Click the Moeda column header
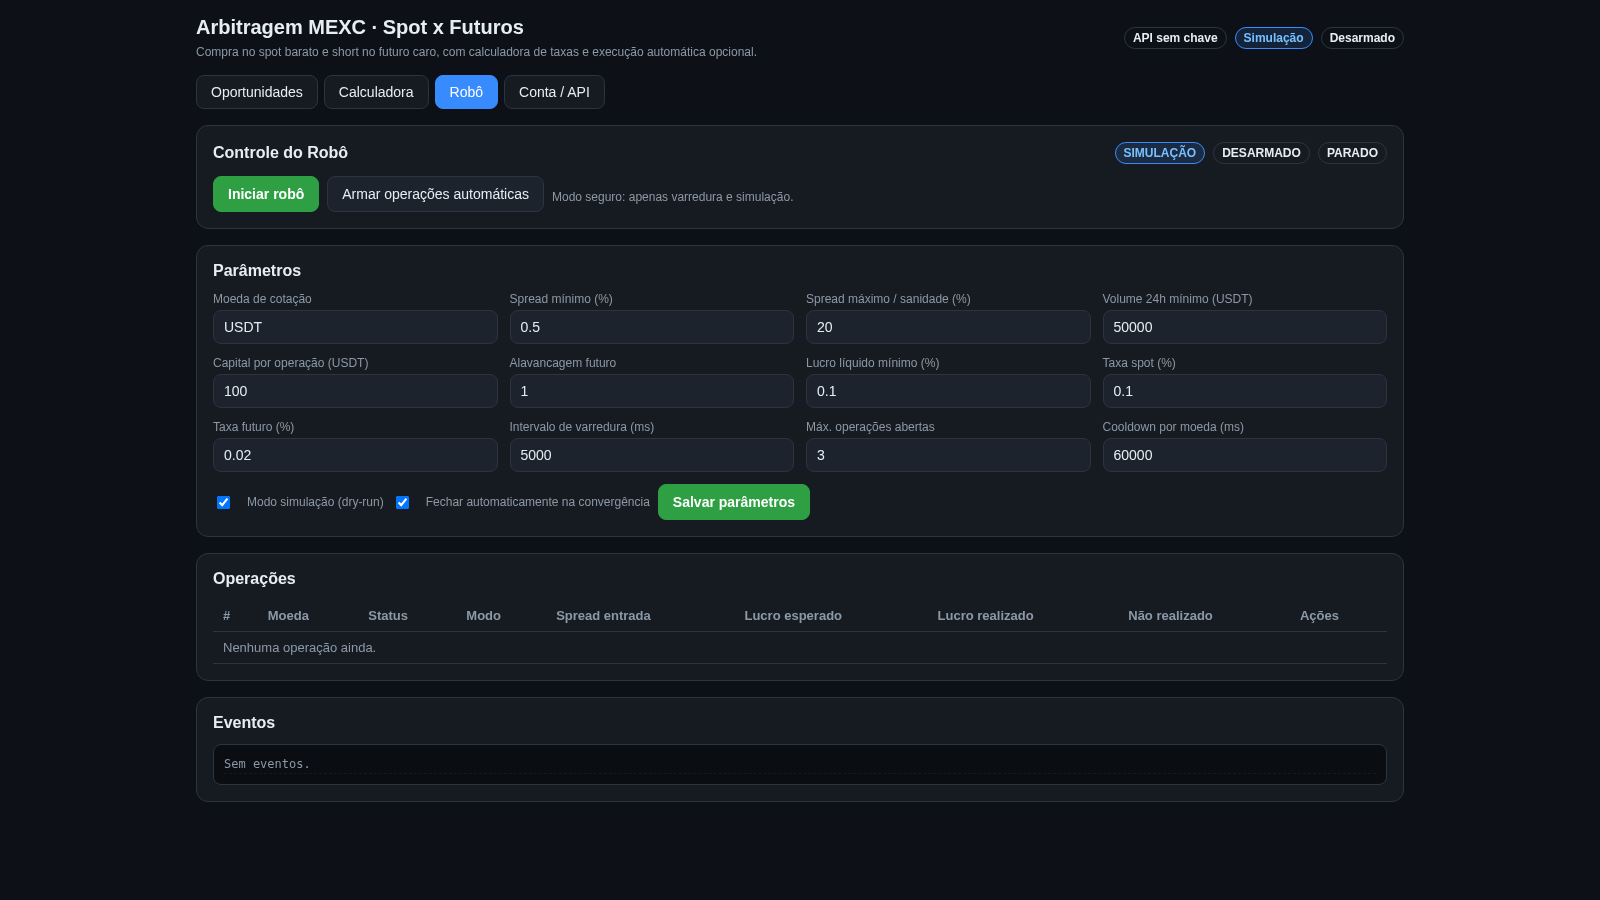Image resolution: width=1600 pixels, height=900 pixels. tap(288, 616)
